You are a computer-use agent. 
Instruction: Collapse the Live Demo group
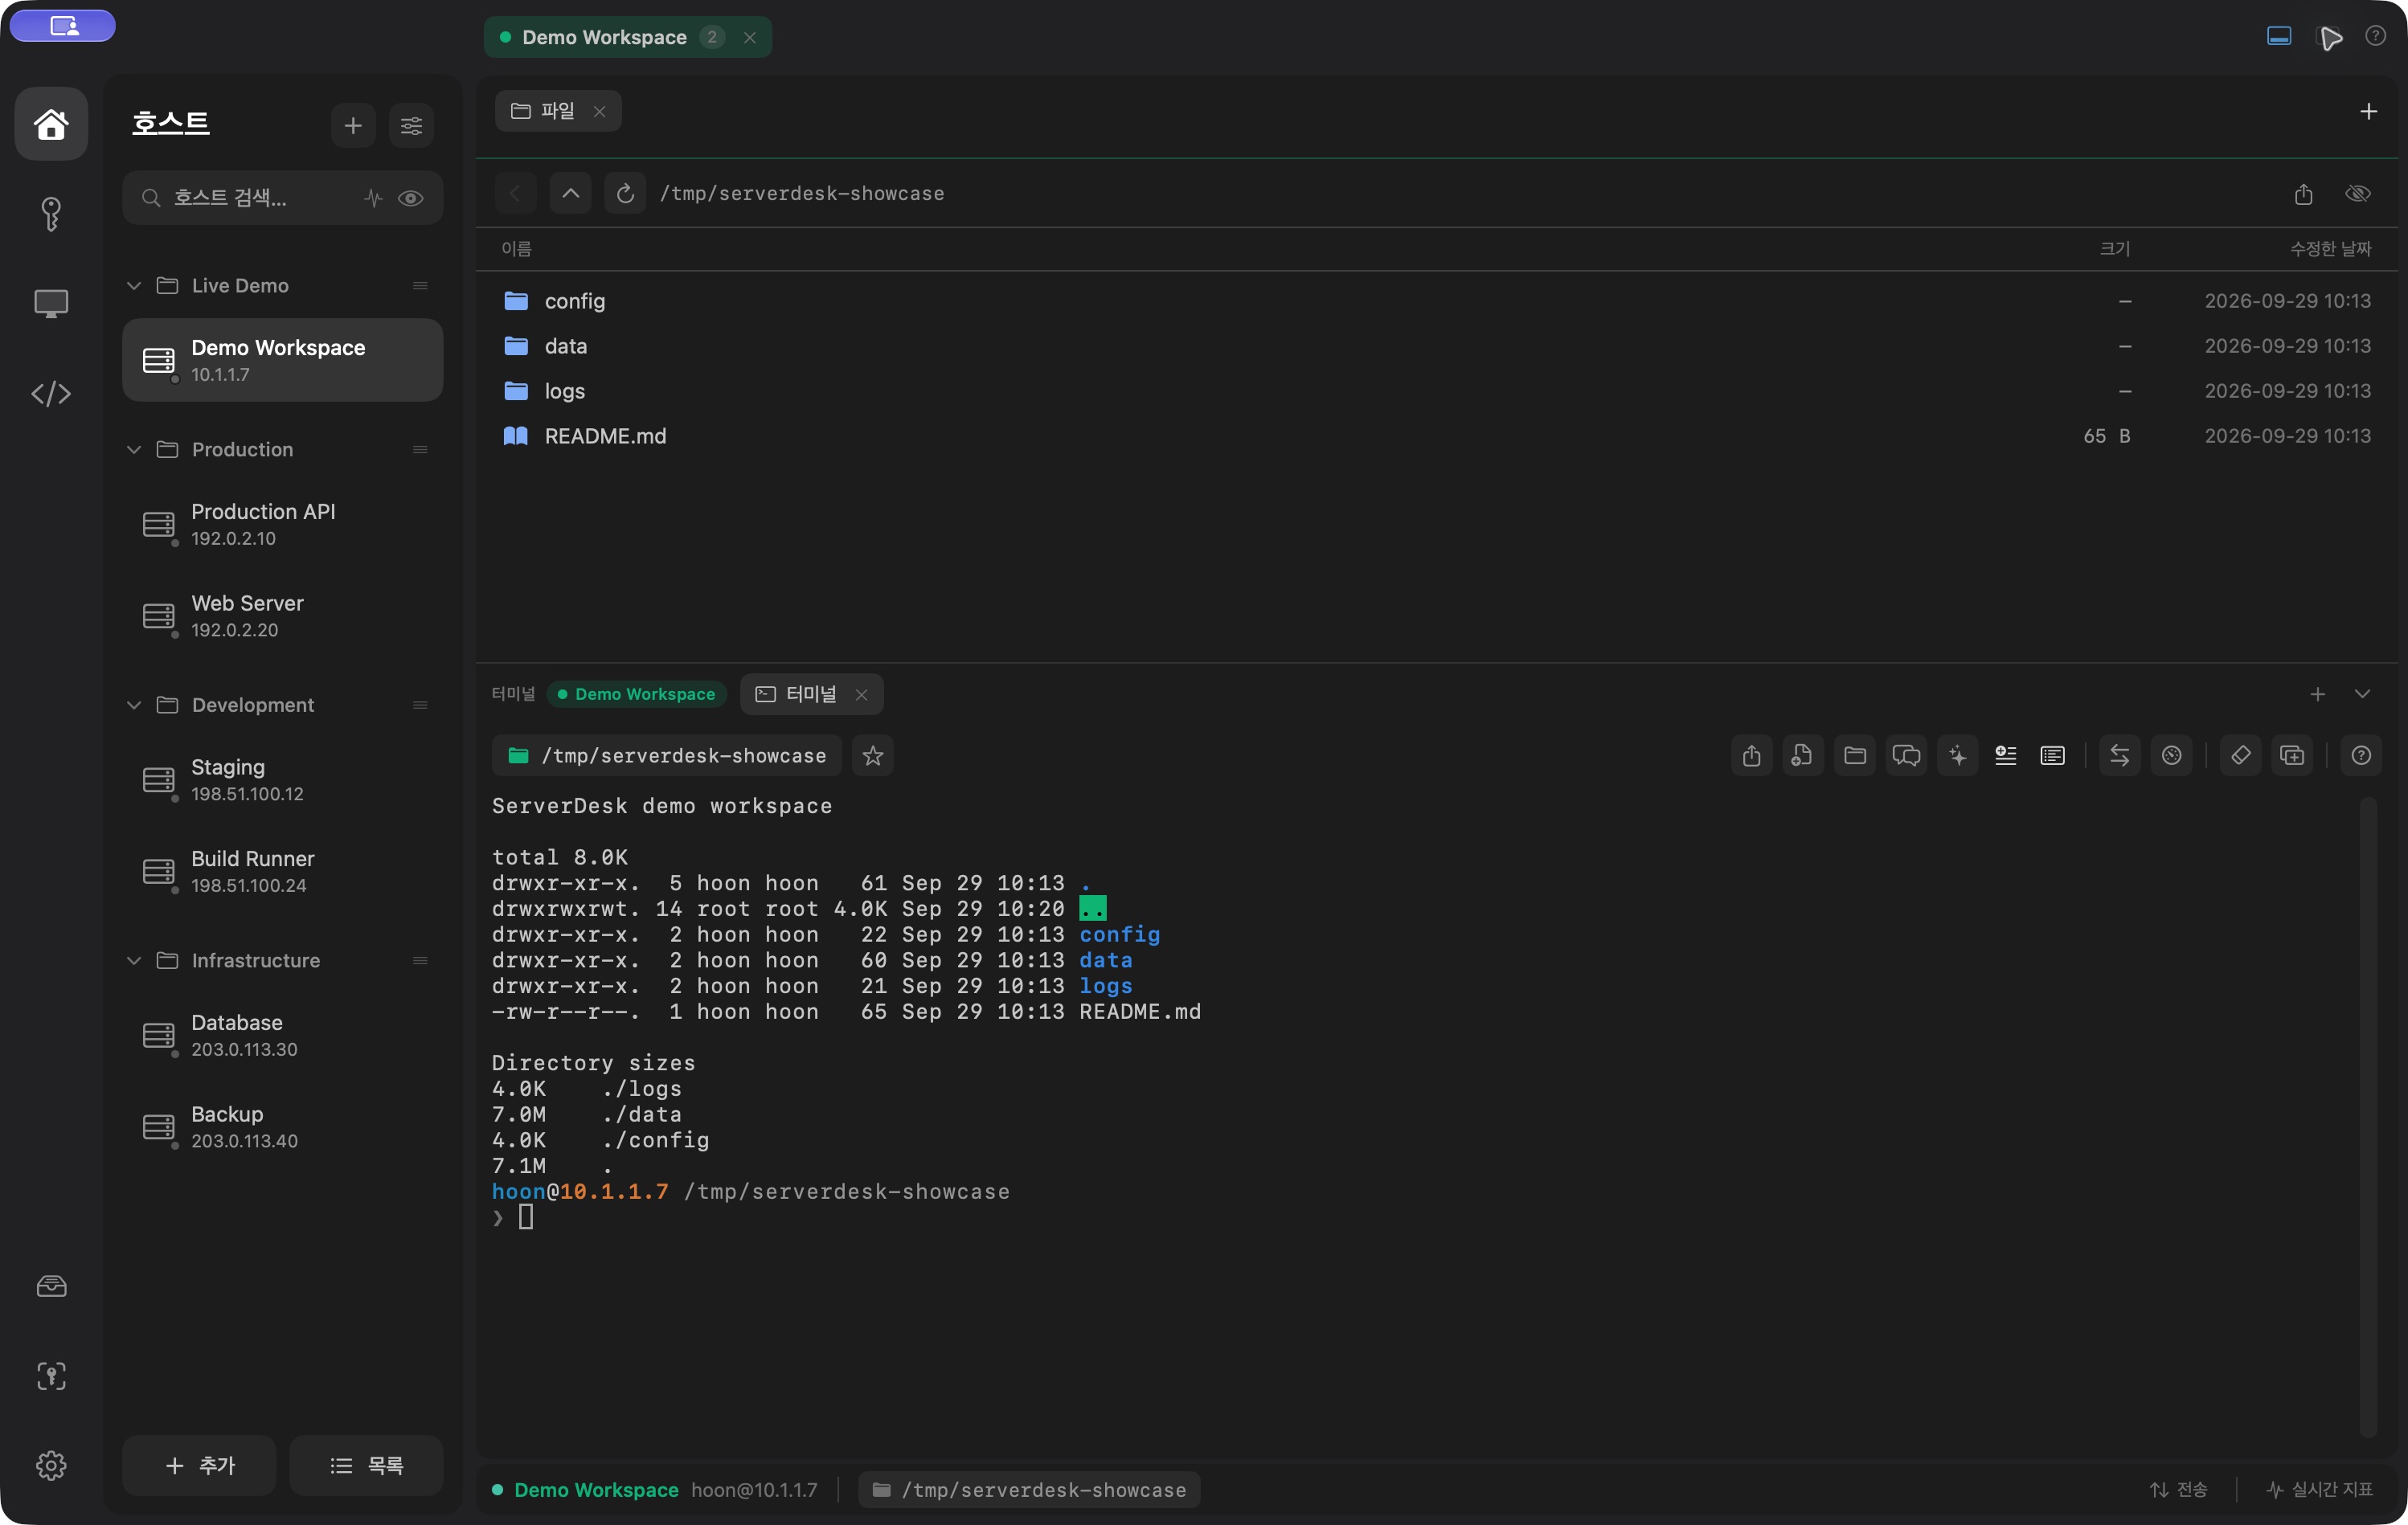pos(134,286)
